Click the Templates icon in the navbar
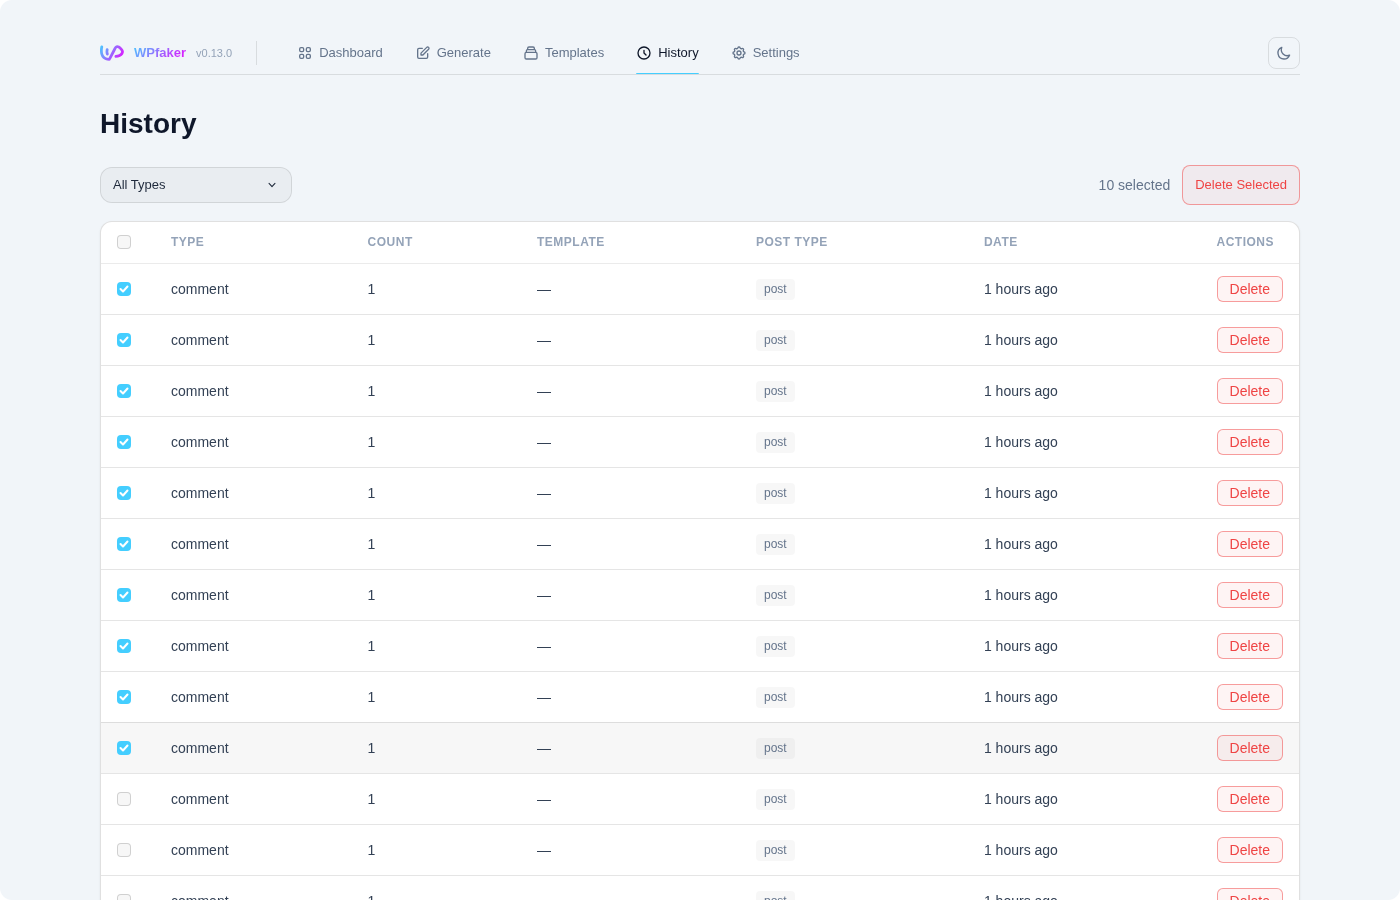Screen dimensions: 1400x900 point(529,52)
